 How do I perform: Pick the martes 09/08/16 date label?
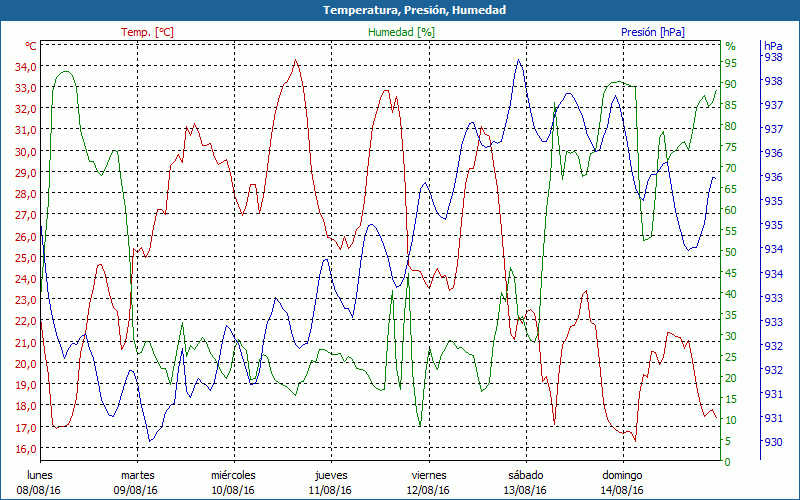137,482
